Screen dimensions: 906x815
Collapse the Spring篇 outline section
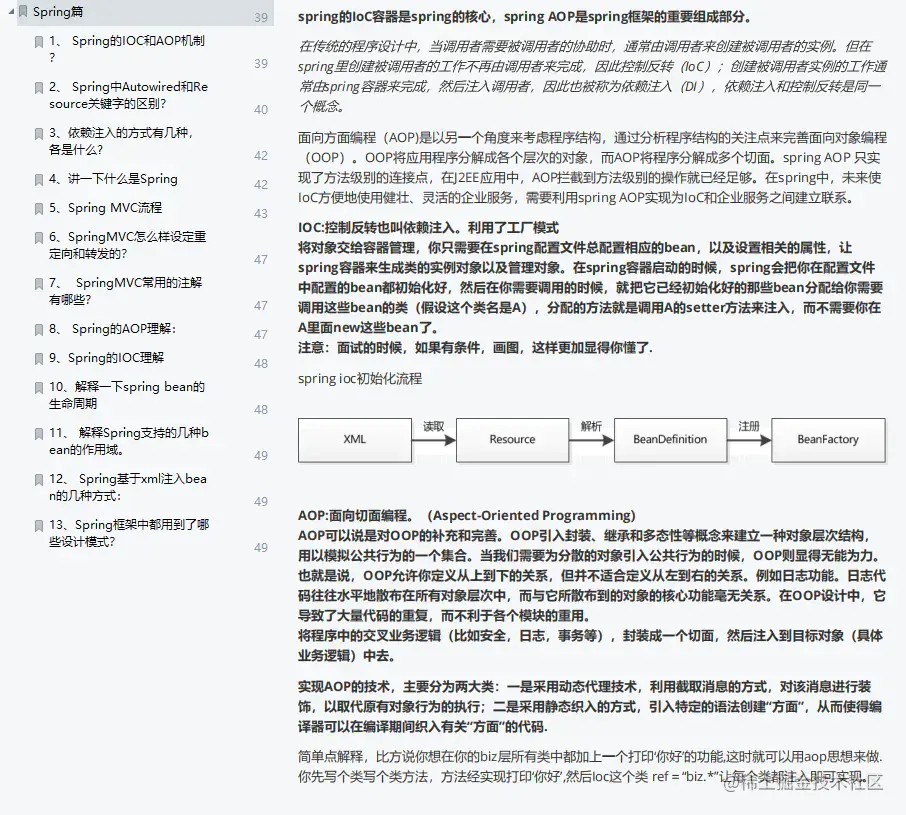10,12
